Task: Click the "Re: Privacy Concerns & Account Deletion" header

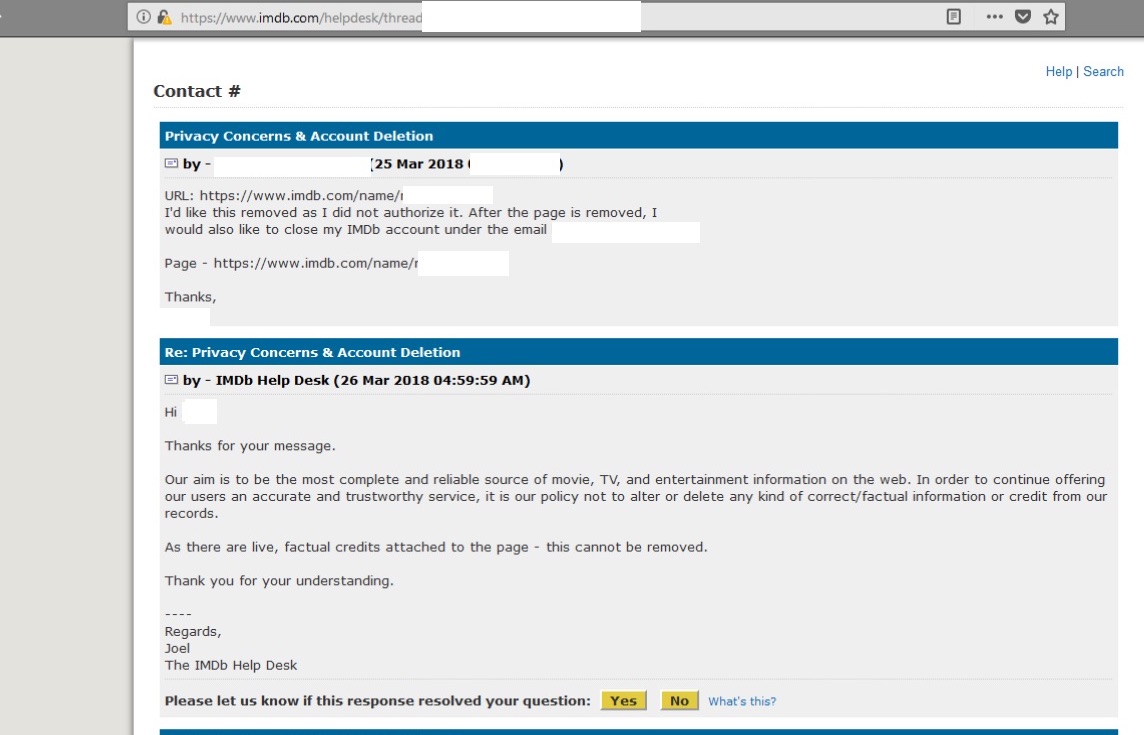Action: (x=312, y=352)
